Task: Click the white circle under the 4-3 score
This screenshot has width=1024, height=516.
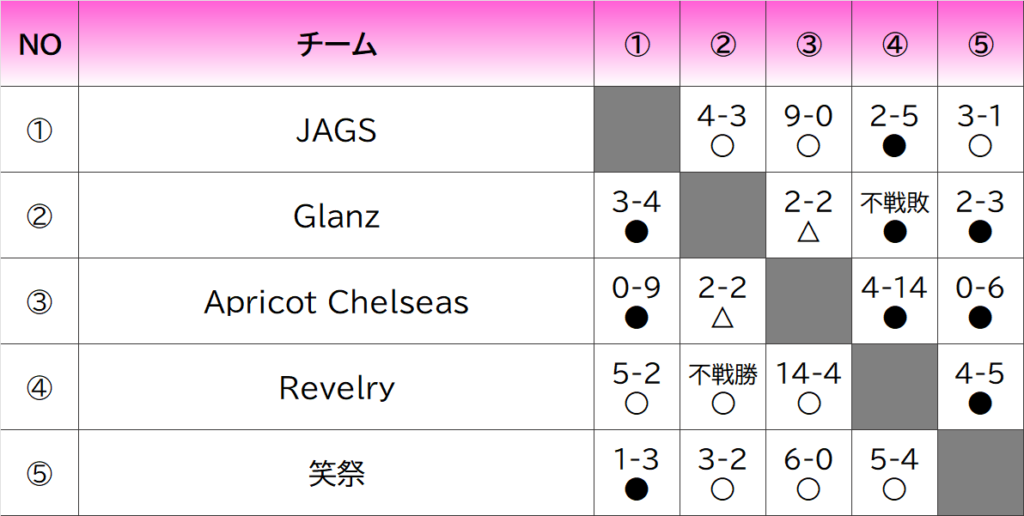Action: pyautogui.click(x=723, y=146)
